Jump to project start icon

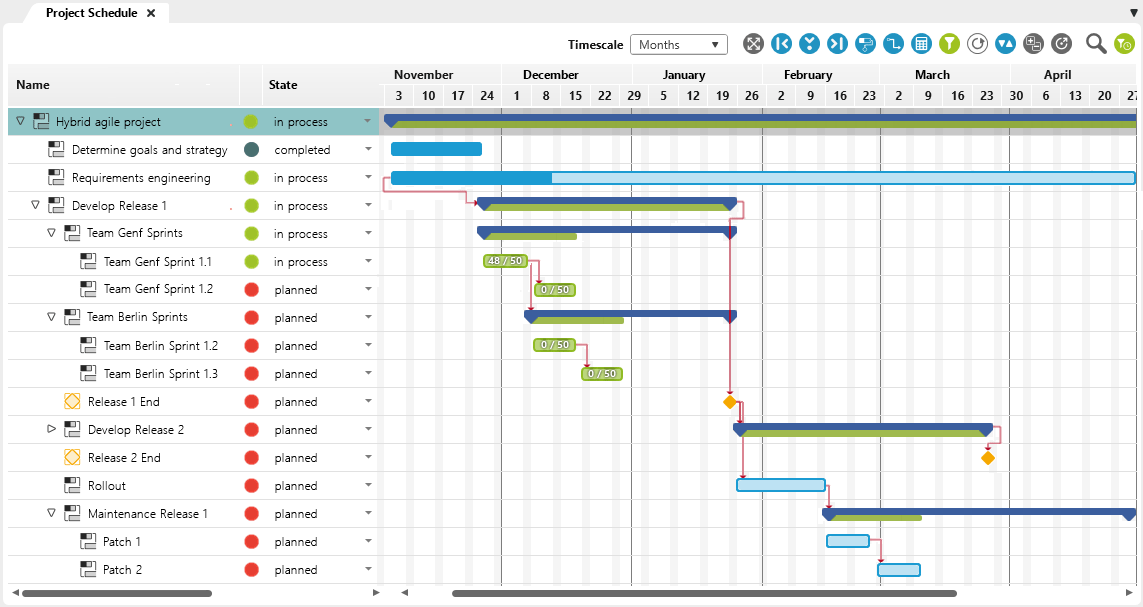tap(781, 44)
